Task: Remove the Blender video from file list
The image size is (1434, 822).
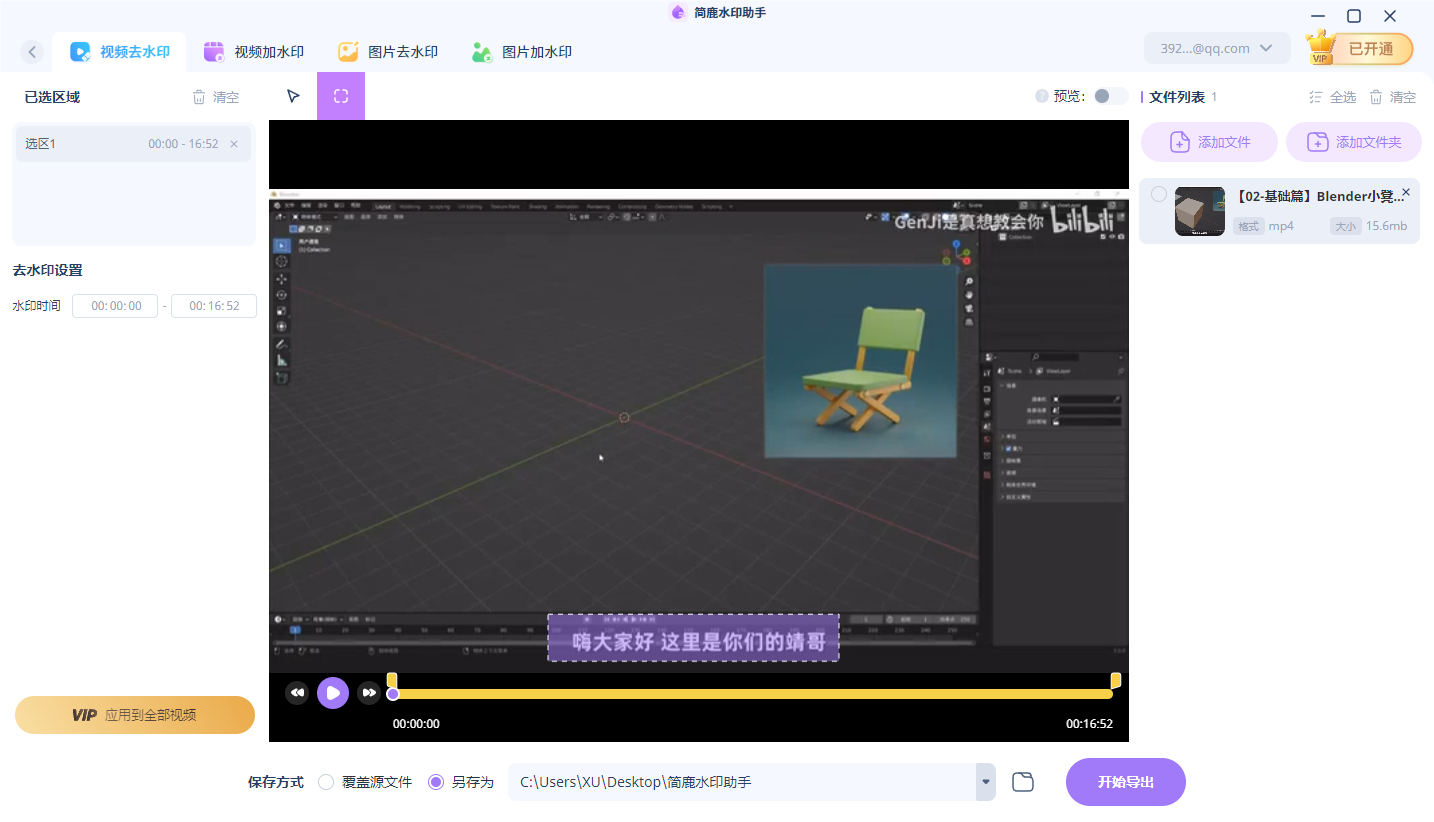Action: [1406, 192]
